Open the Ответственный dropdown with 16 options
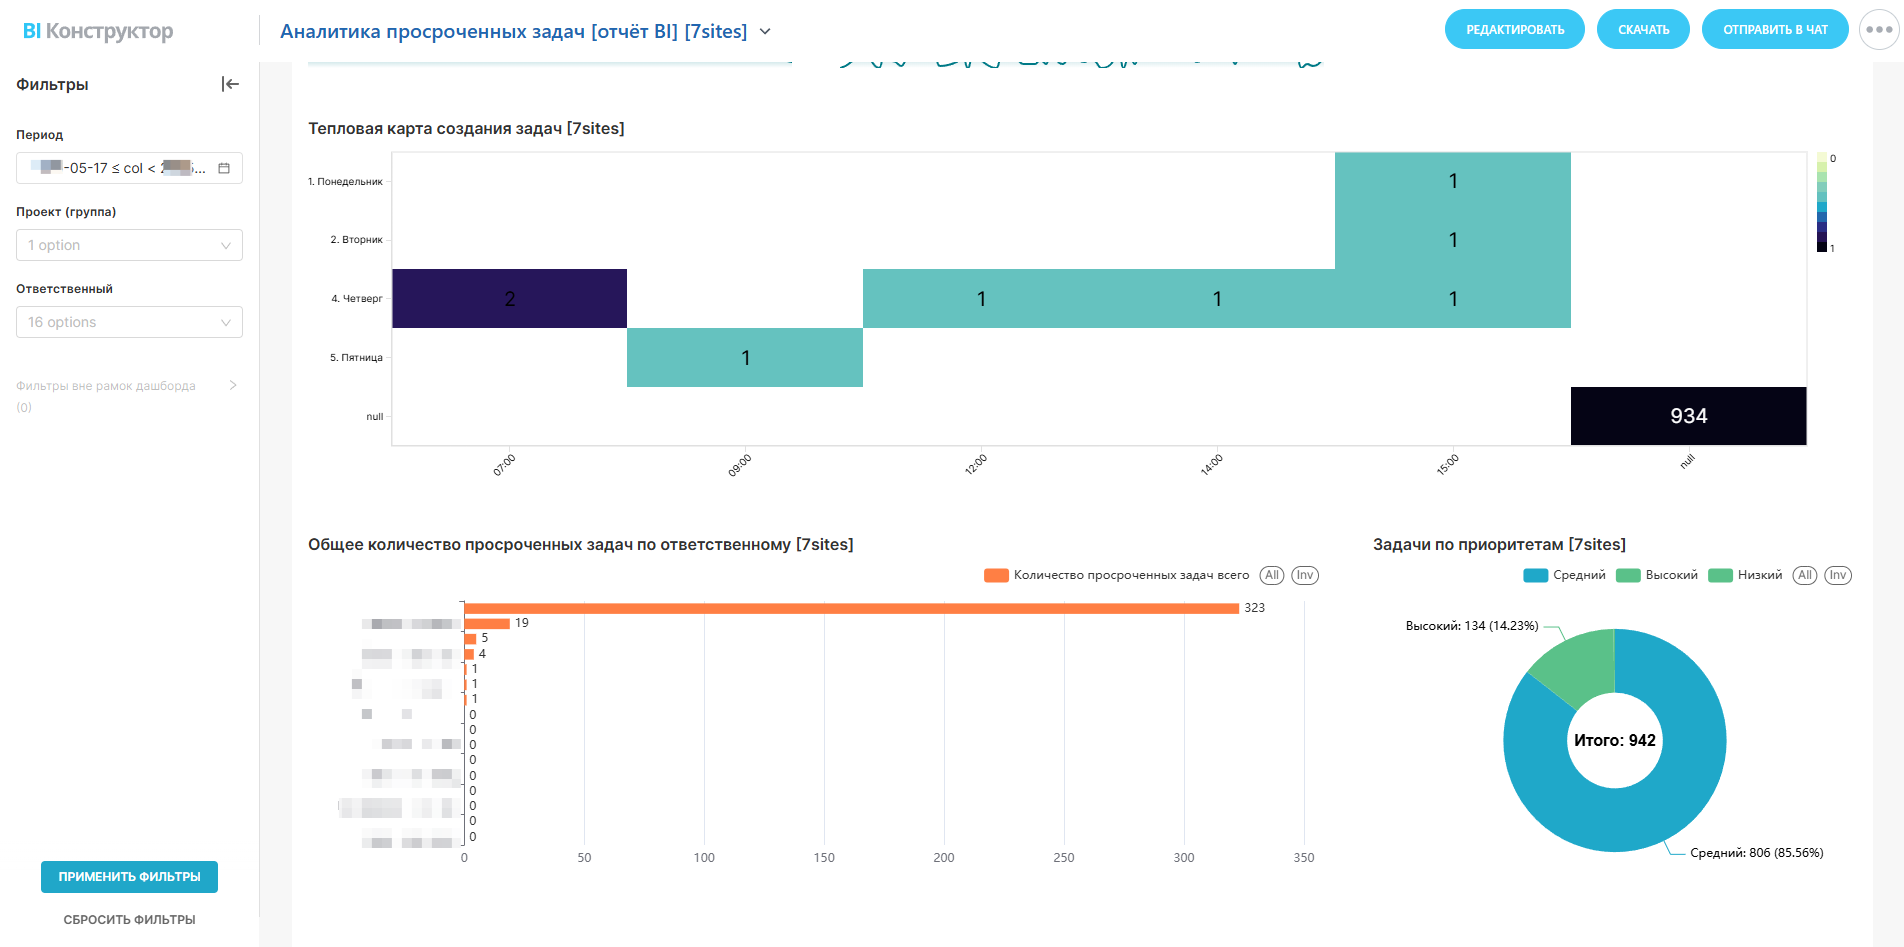 pos(129,322)
